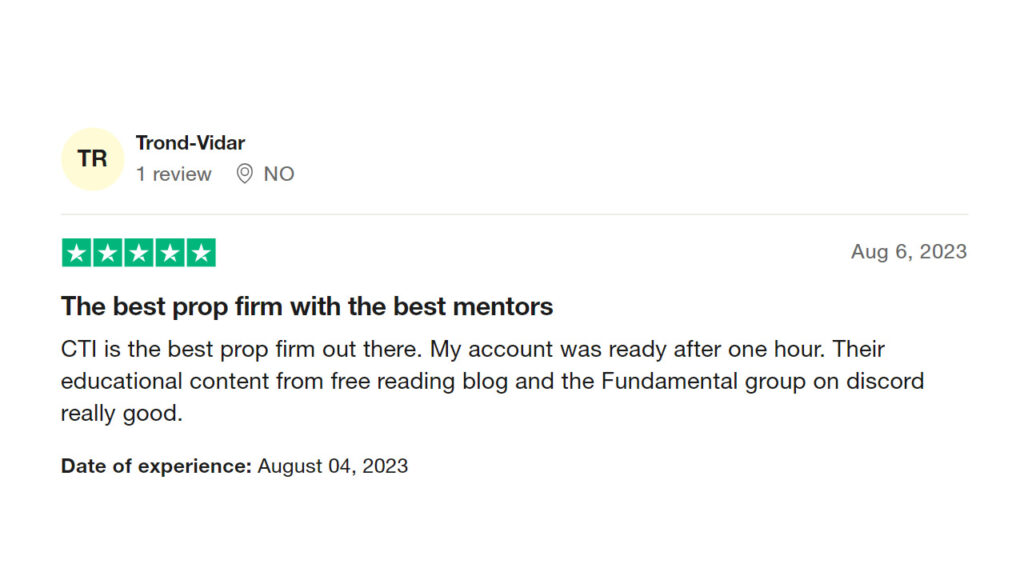Click "really good." at the review's end
This screenshot has width=1024, height=584.
(122, 413)
